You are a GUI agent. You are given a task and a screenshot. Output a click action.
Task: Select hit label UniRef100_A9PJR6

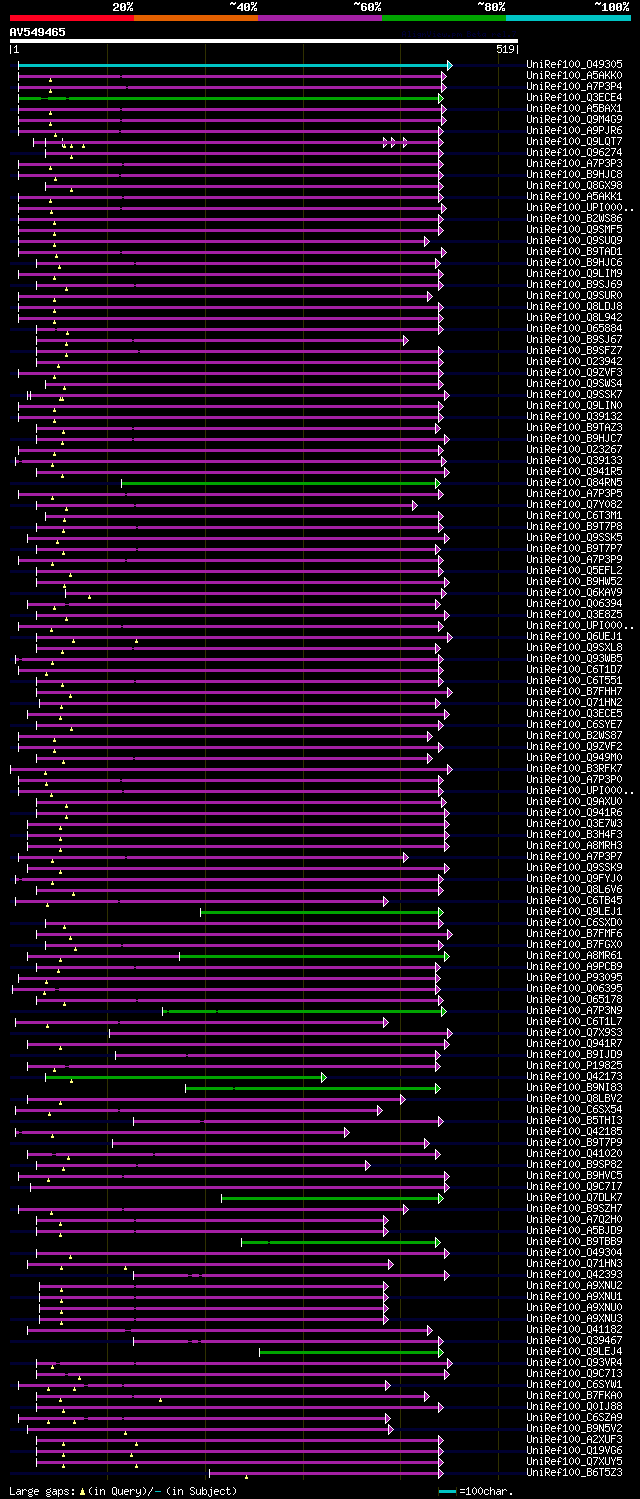[x=573, y=131]
